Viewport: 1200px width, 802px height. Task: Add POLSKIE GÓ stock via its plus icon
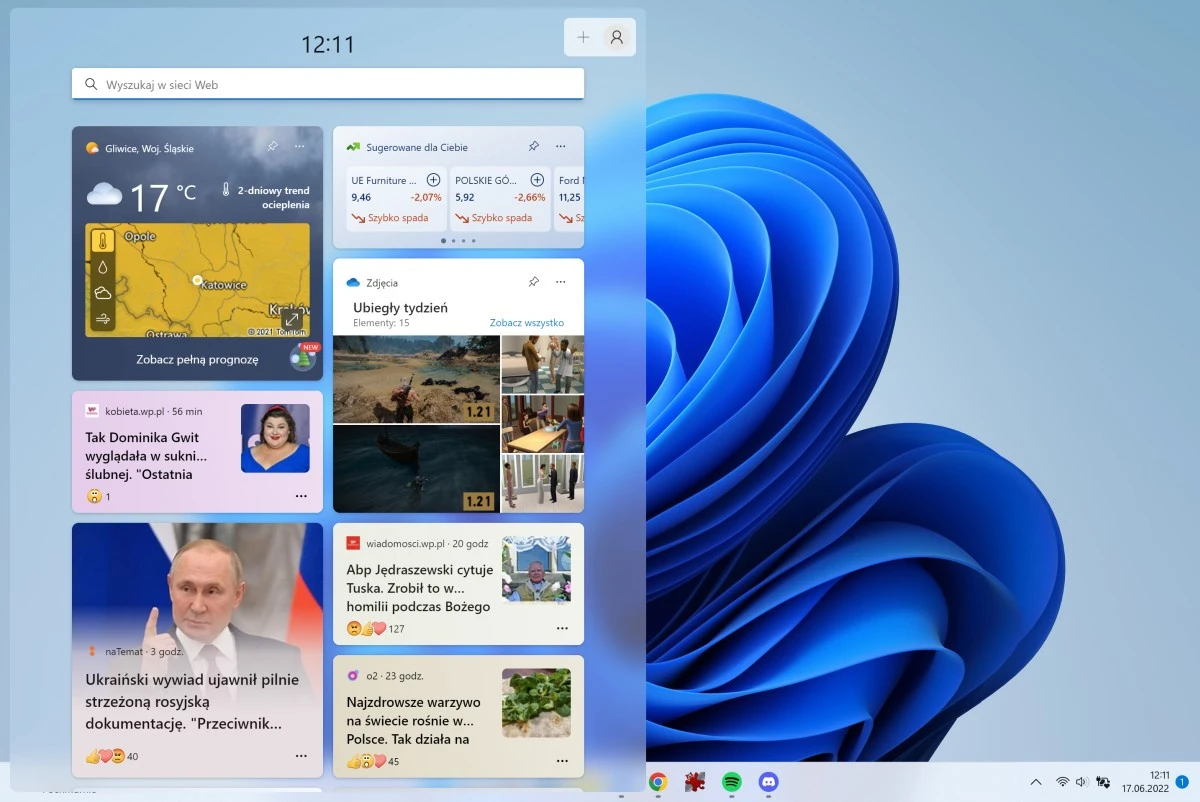point(537,179)
